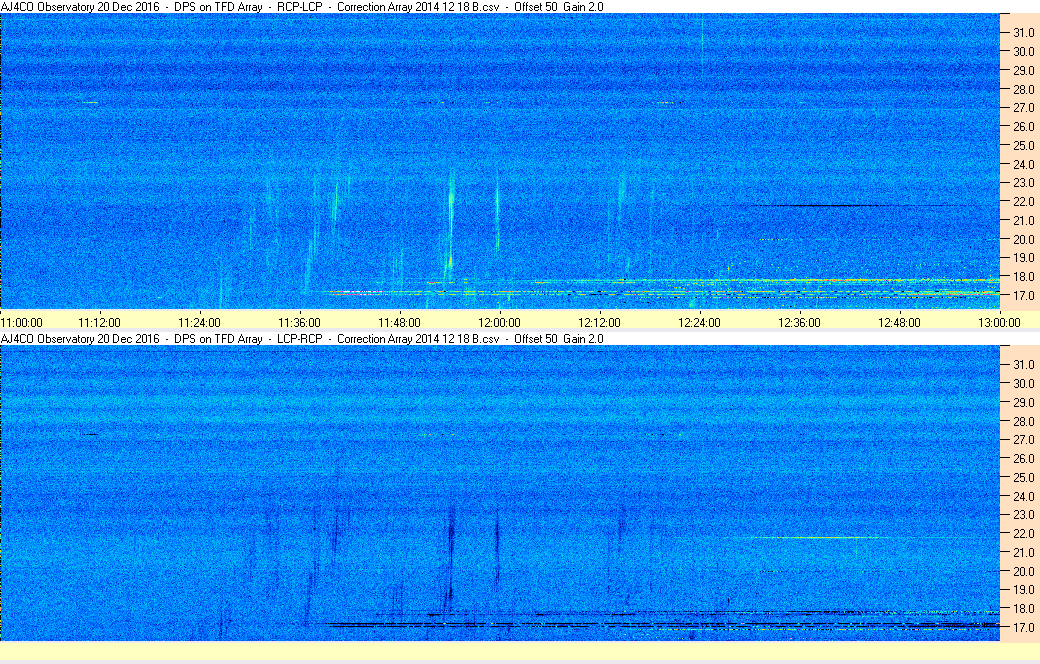1040x664 pixels.
Task: Click the LCP-RCP text in bottom title
Action: click(300, 338)
